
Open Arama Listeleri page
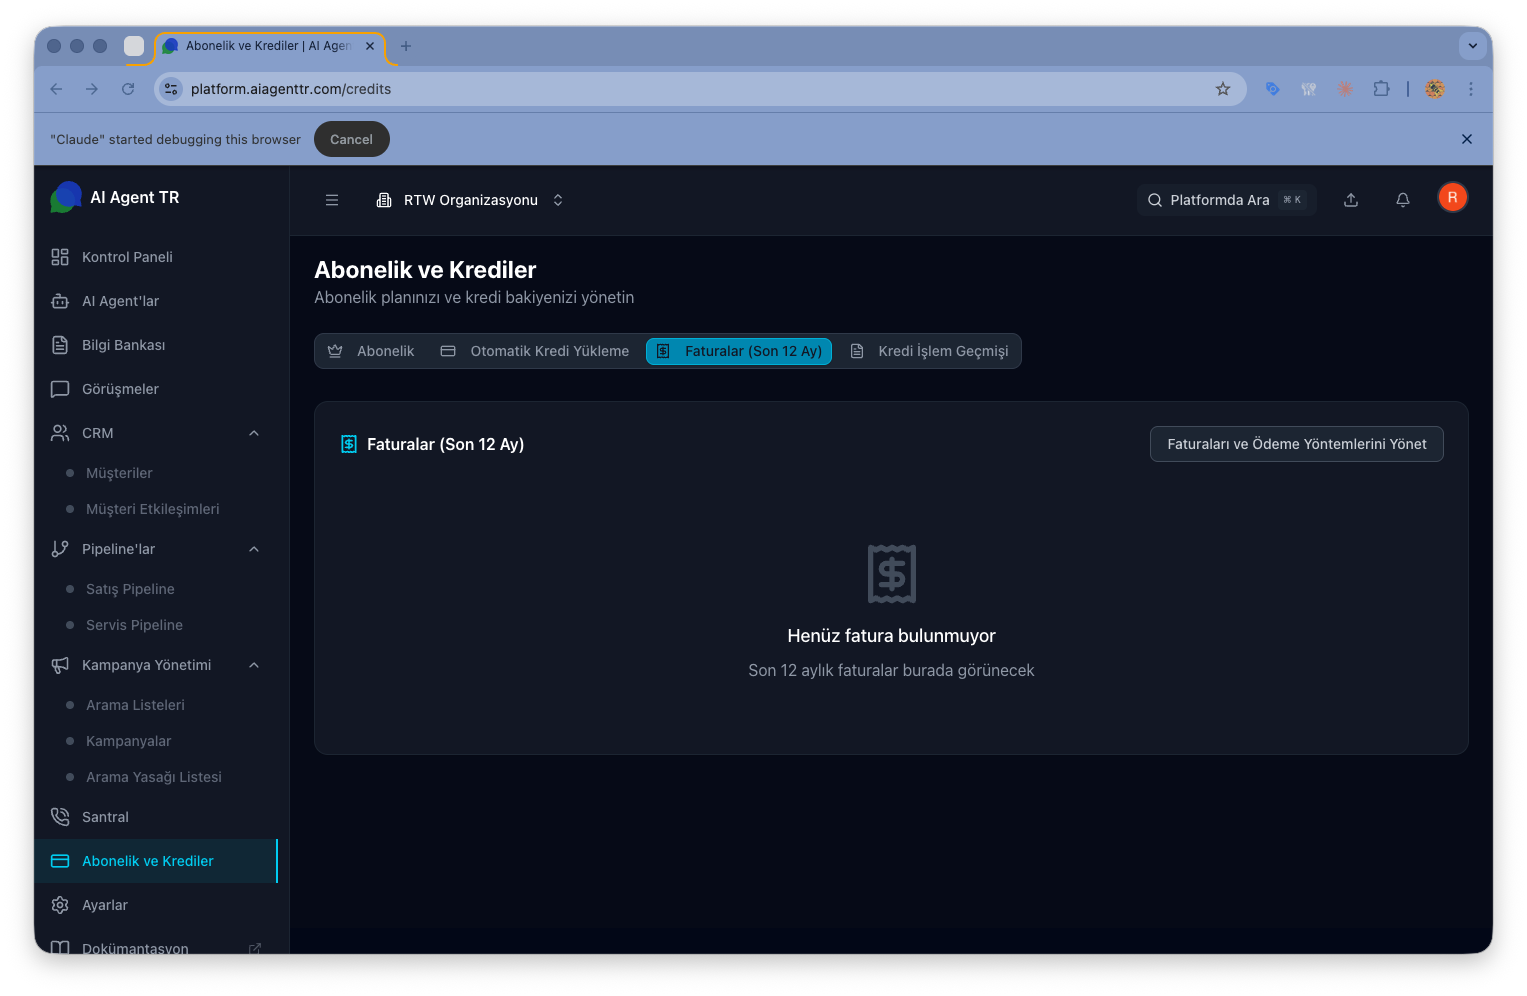point(135,705)
